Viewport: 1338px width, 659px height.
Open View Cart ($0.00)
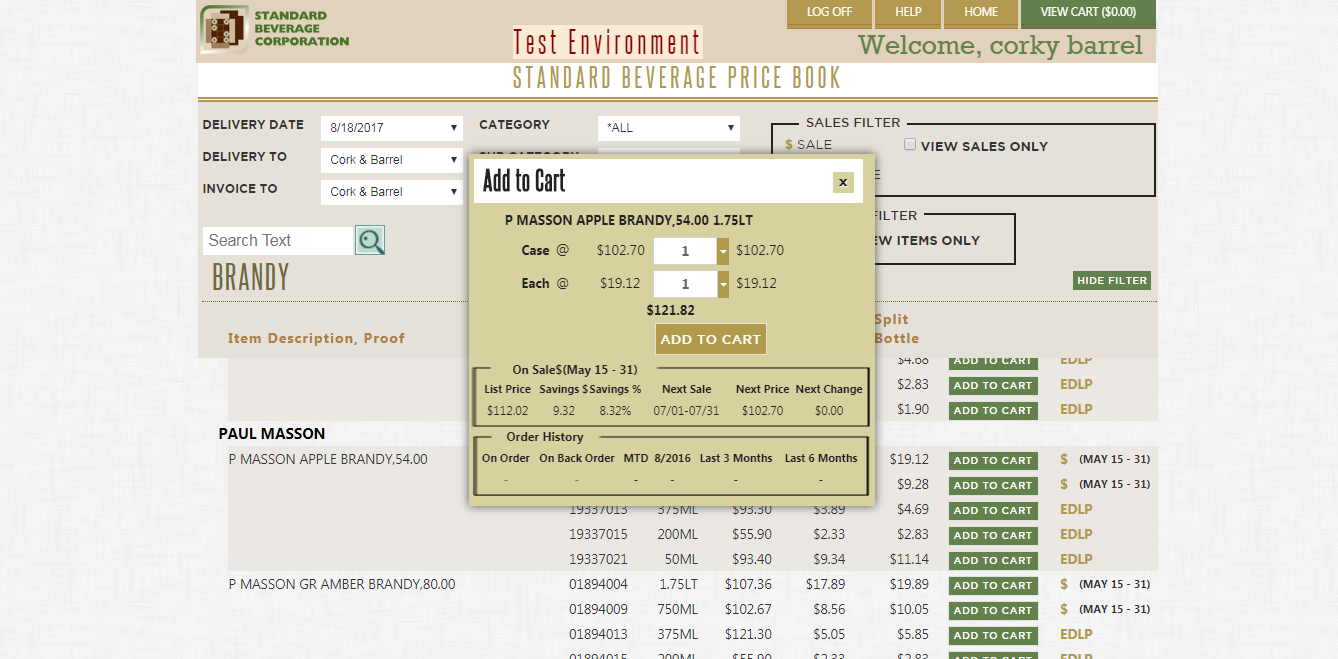[x=1088, y=13]
